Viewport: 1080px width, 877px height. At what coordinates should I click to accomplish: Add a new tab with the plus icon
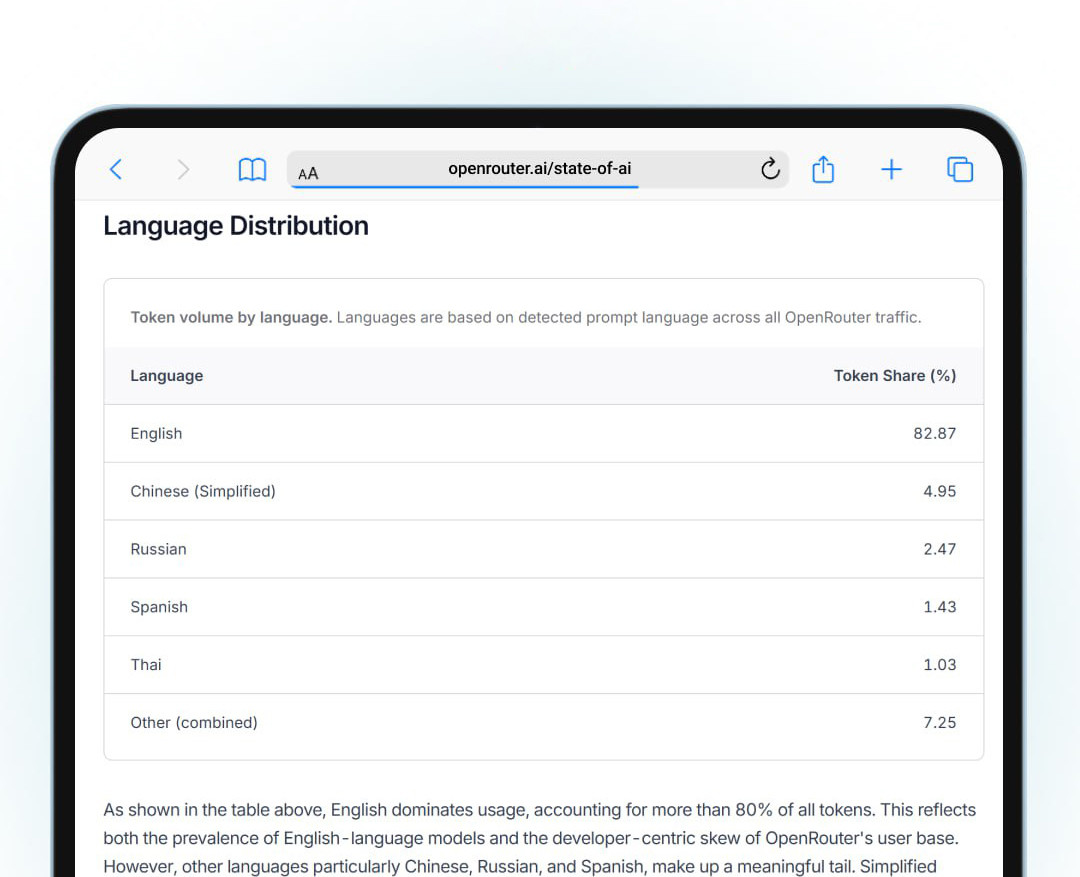pyautogui.click(x=891, y=170)
